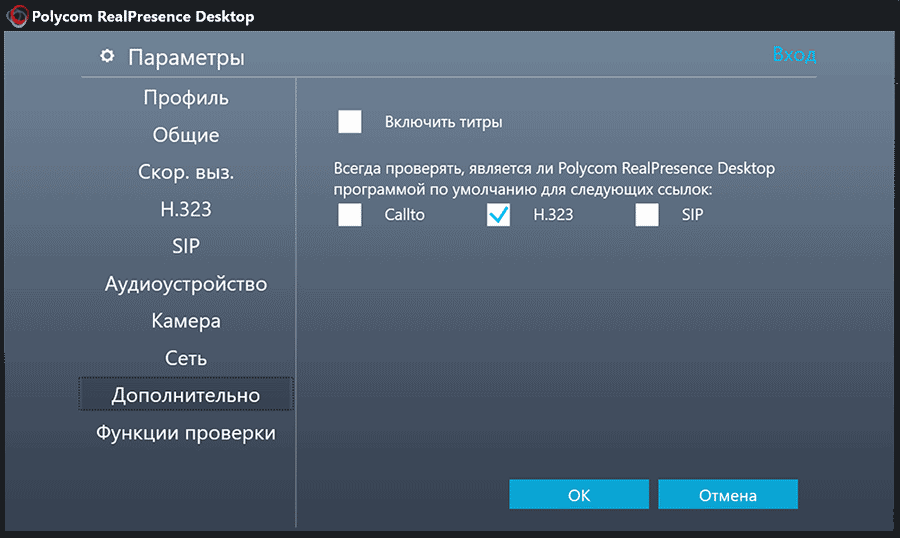Open the Профиль settings section

pos(186,98)
